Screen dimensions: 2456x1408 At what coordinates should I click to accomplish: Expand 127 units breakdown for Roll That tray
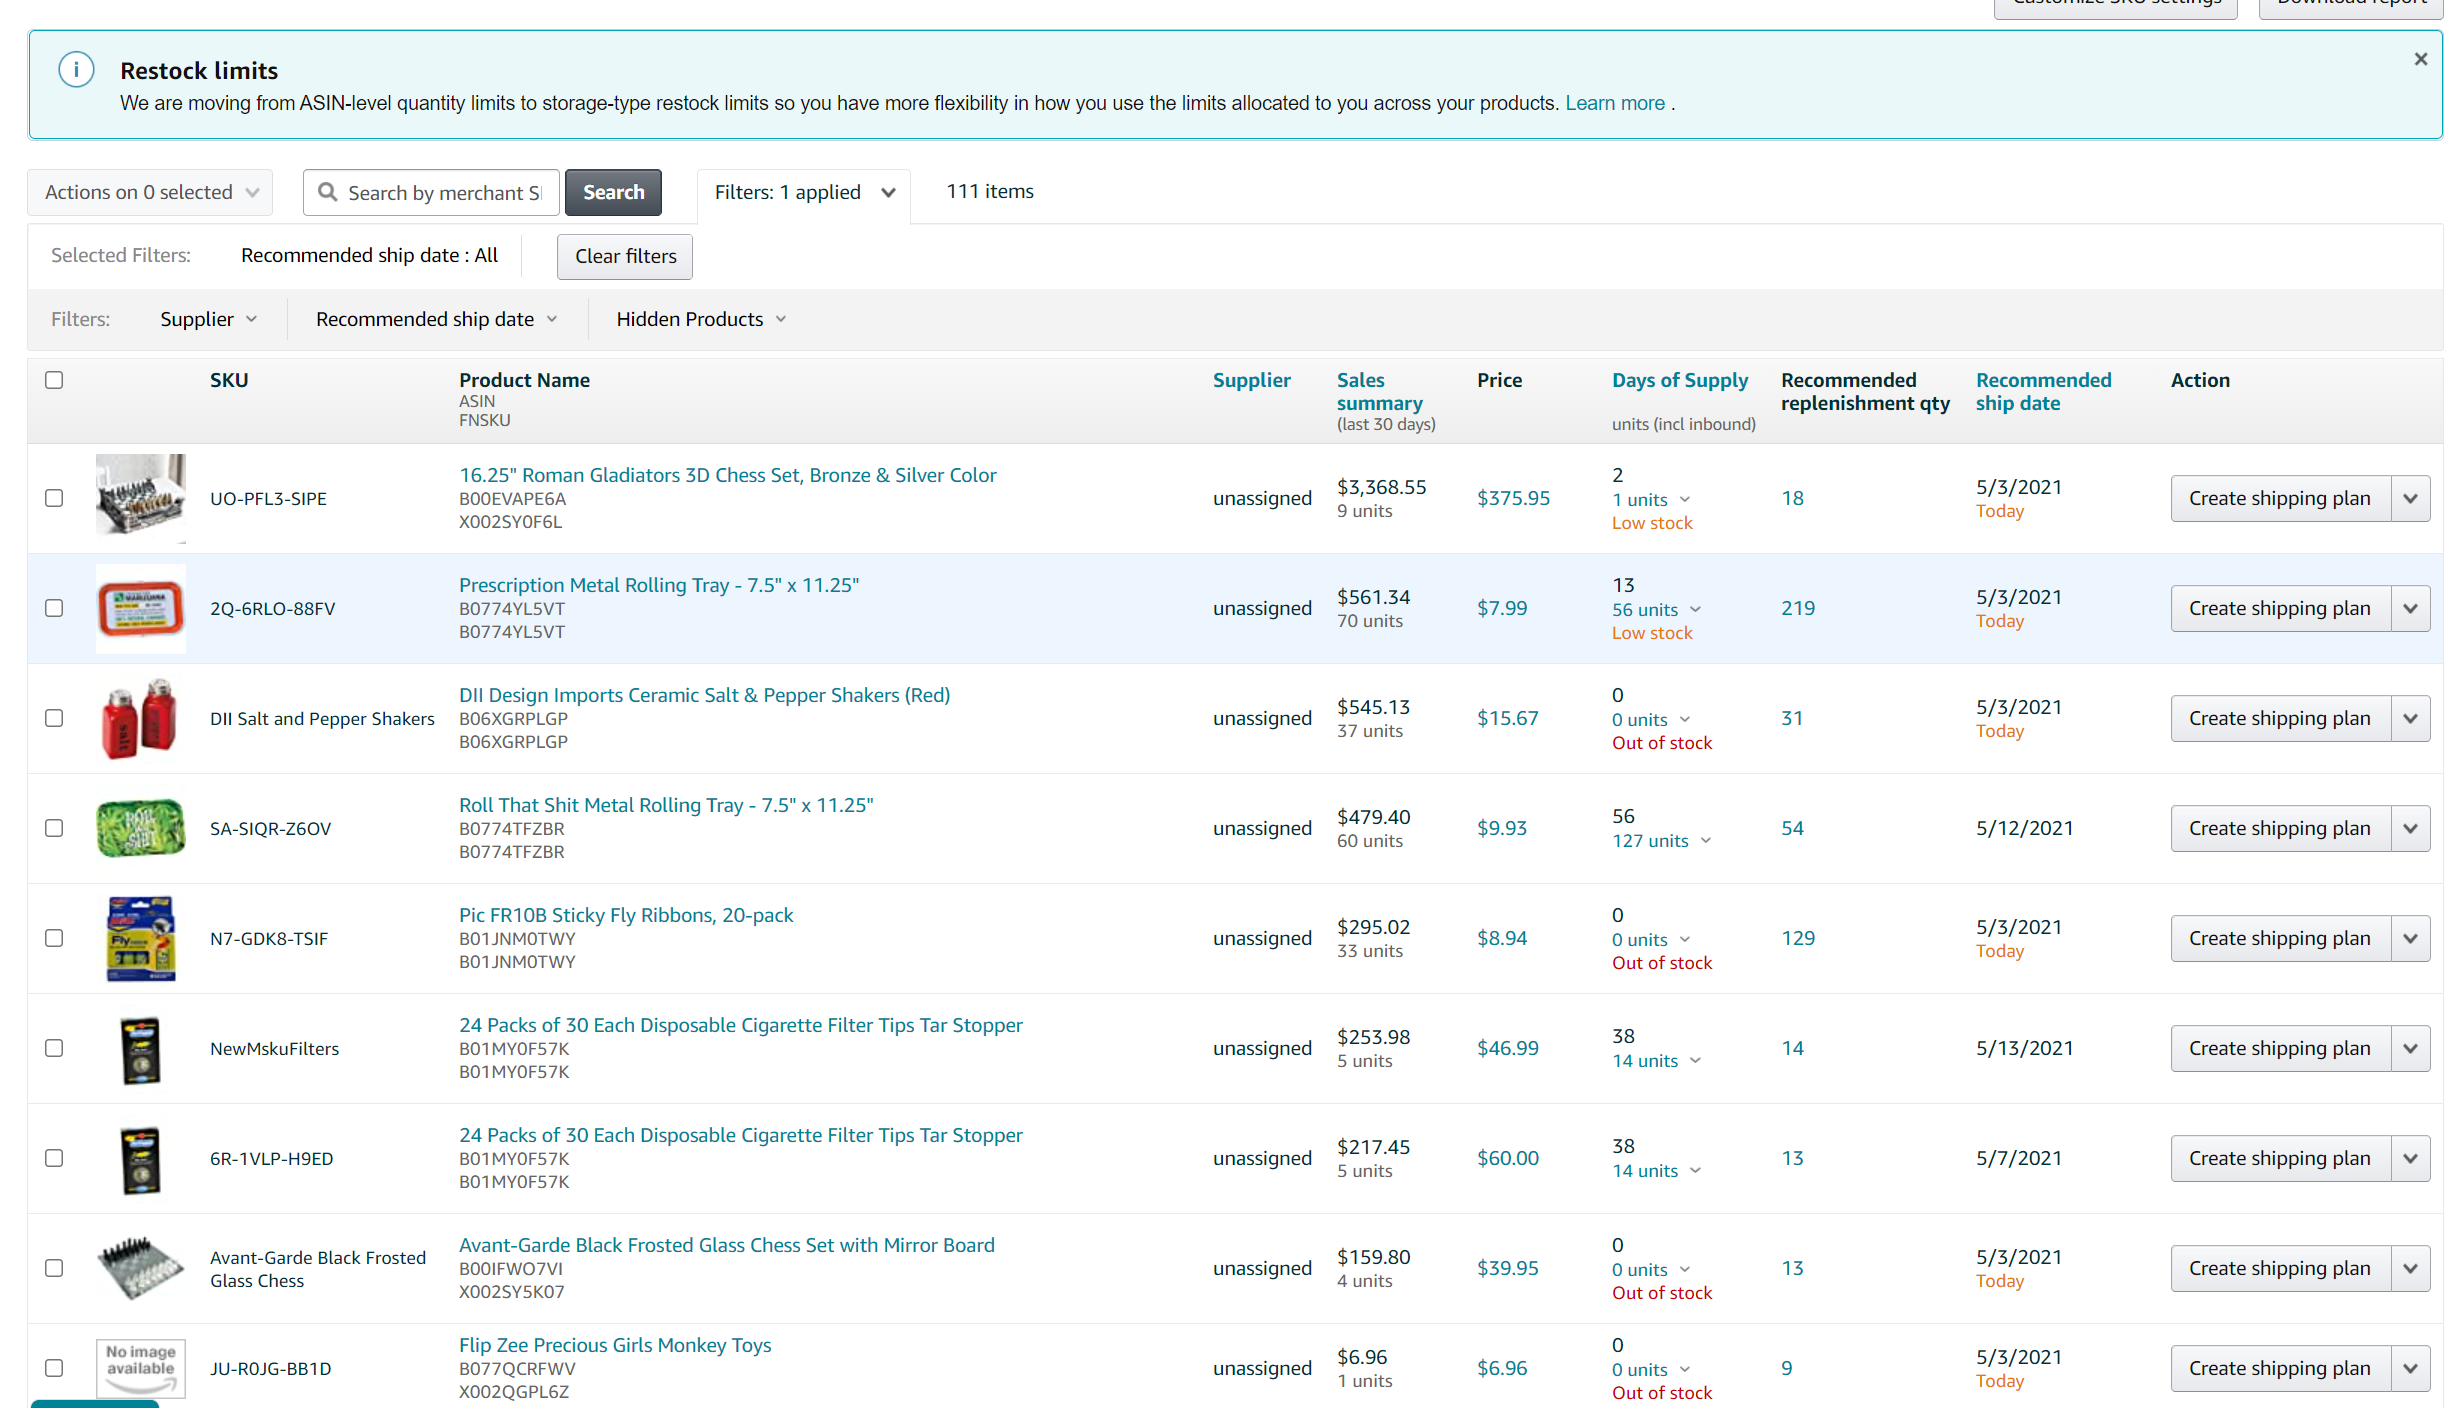(1706, 841)
